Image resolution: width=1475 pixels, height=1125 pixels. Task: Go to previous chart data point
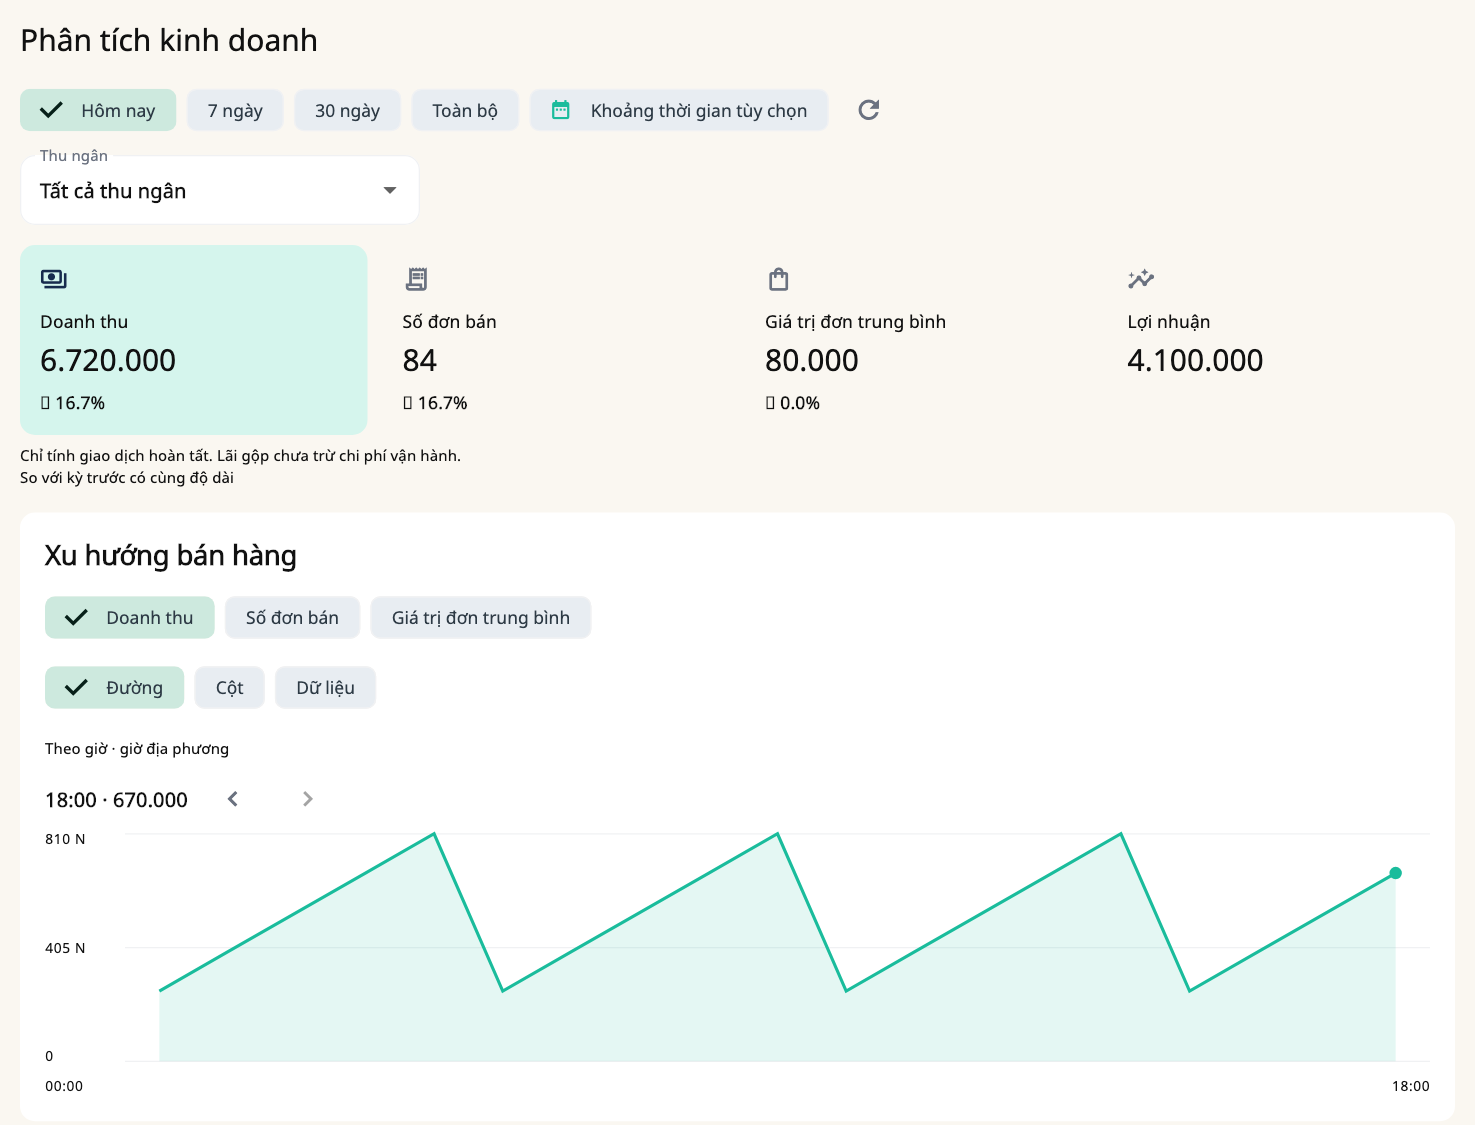click(x=233, y=799)
